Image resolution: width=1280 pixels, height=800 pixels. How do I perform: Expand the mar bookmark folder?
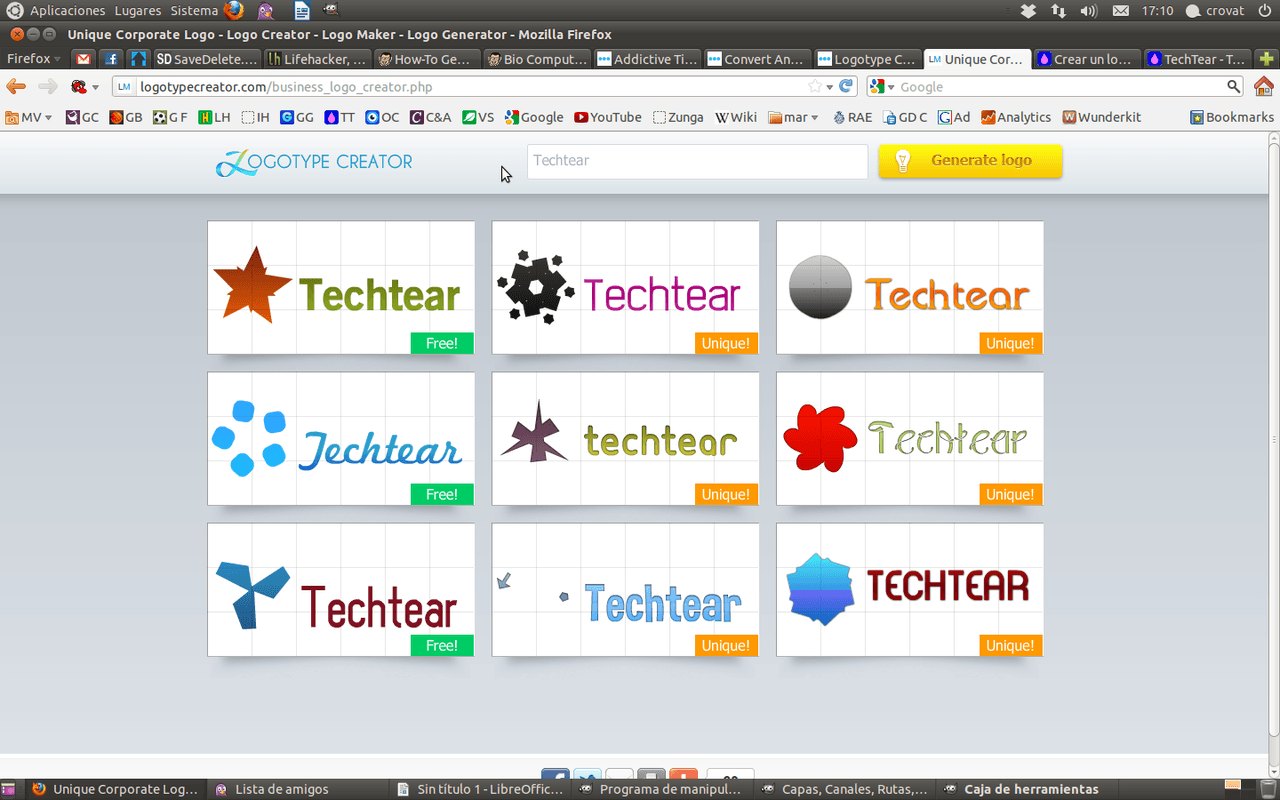click(793, 117)
